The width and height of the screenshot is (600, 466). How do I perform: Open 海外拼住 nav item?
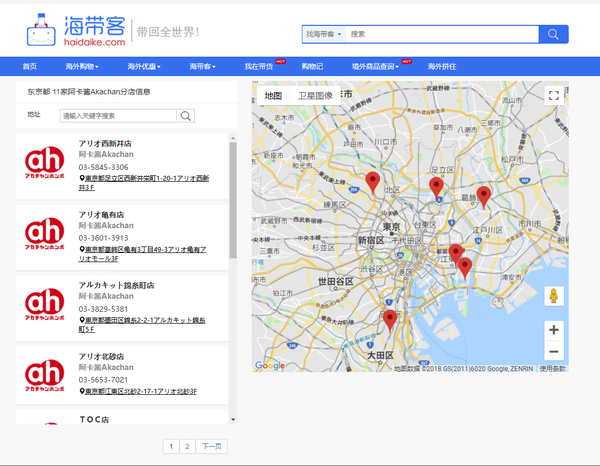point(442,67)
